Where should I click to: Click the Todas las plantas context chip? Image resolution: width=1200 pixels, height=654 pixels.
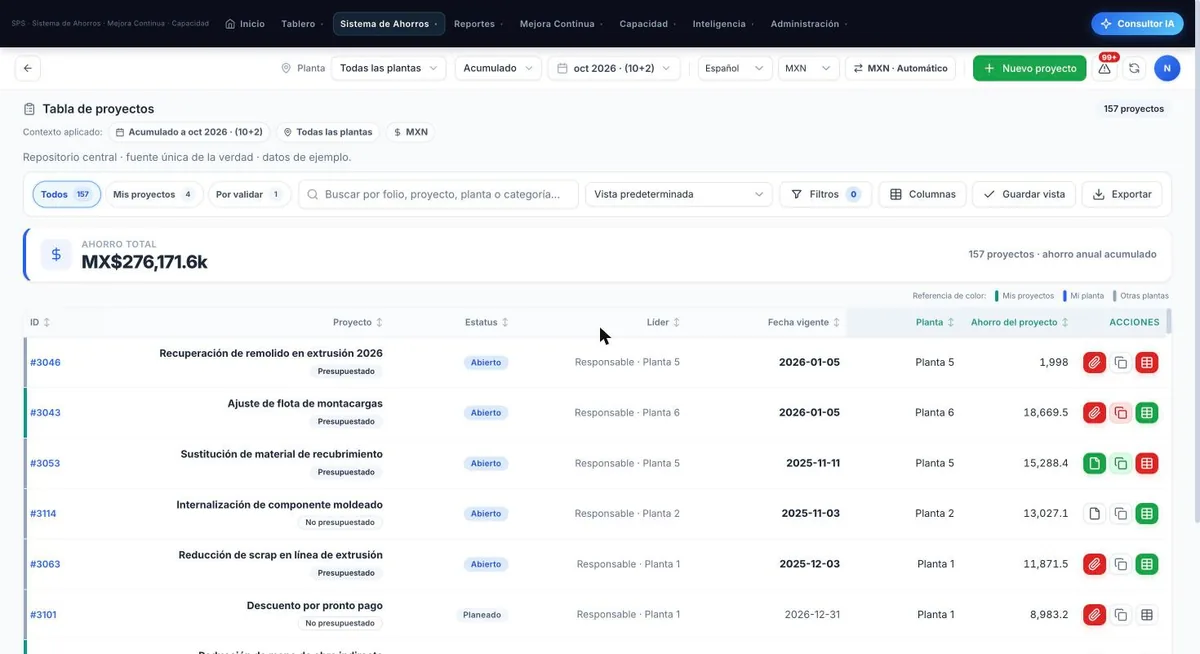click(x=327, y=132)
